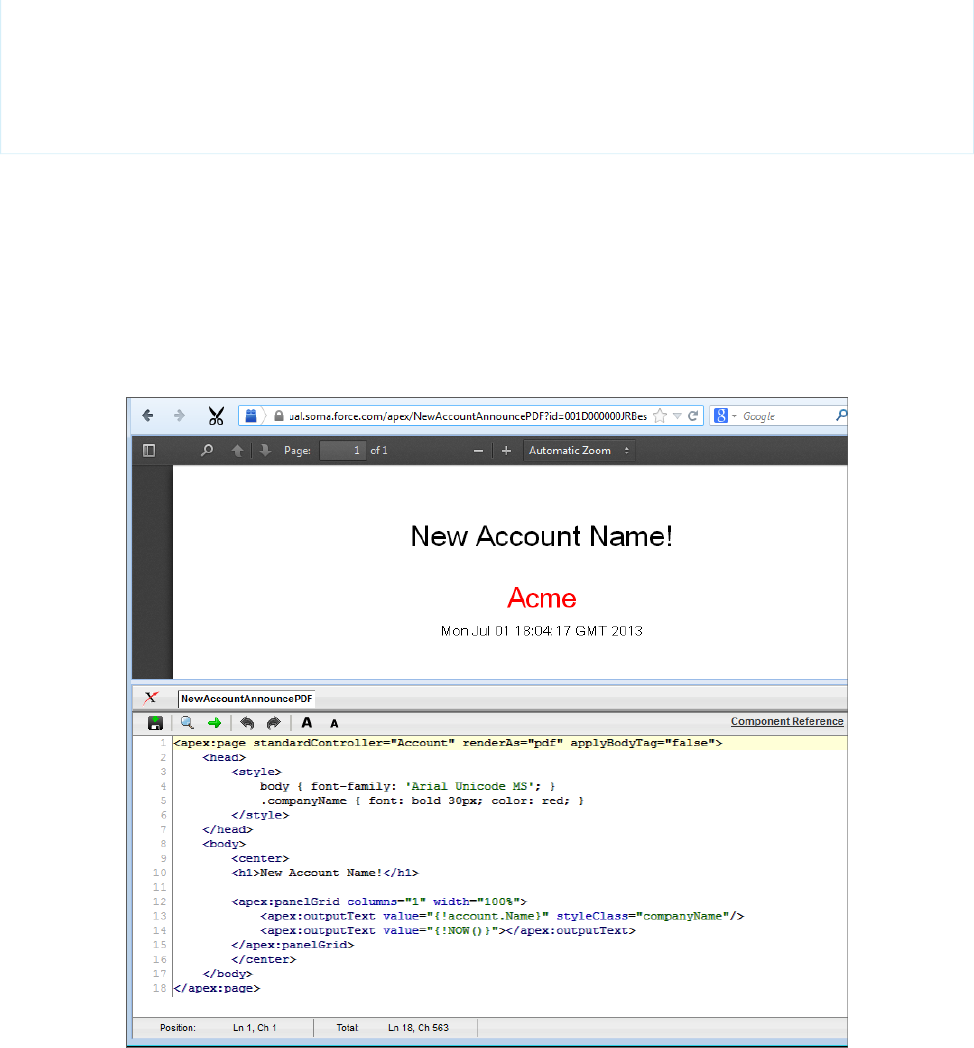Click the font-family style line in code
This screenshot has width=974, height=1048.
408,786
